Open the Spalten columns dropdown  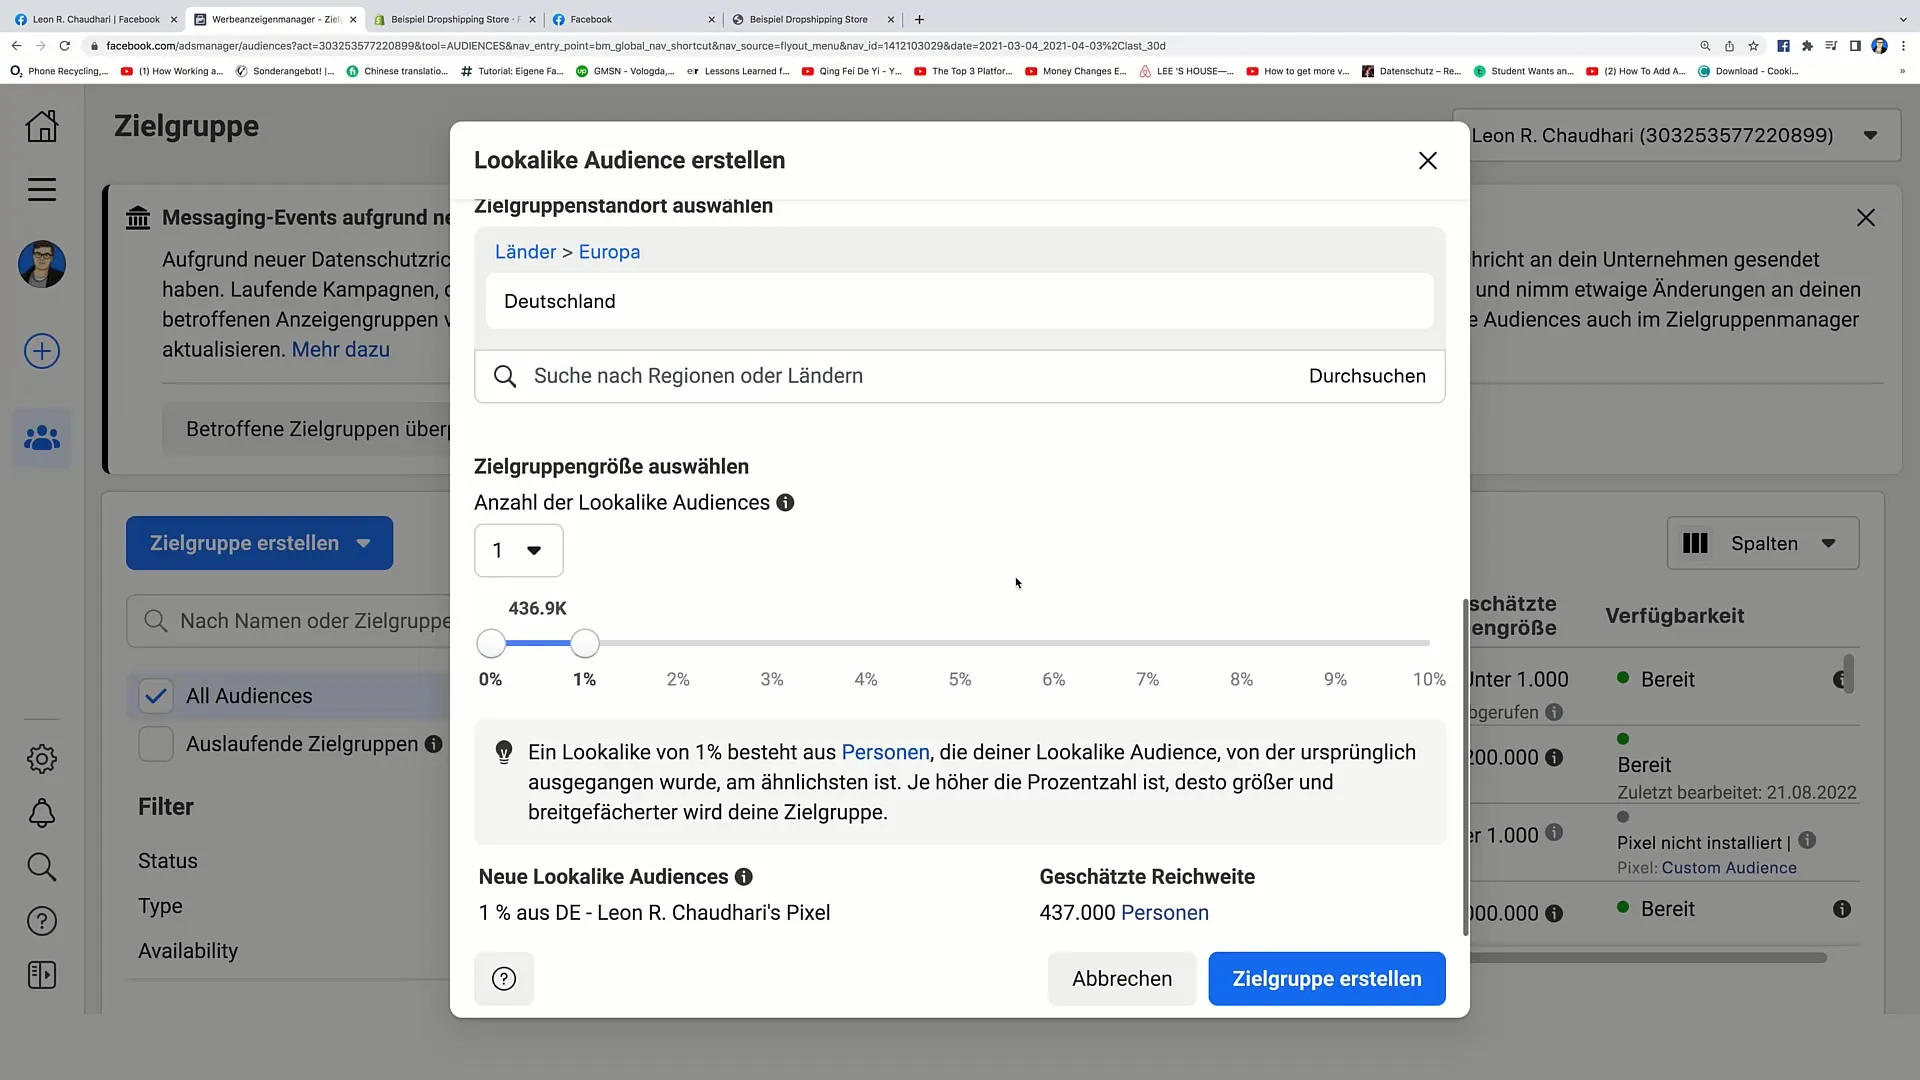[1763, 543]
